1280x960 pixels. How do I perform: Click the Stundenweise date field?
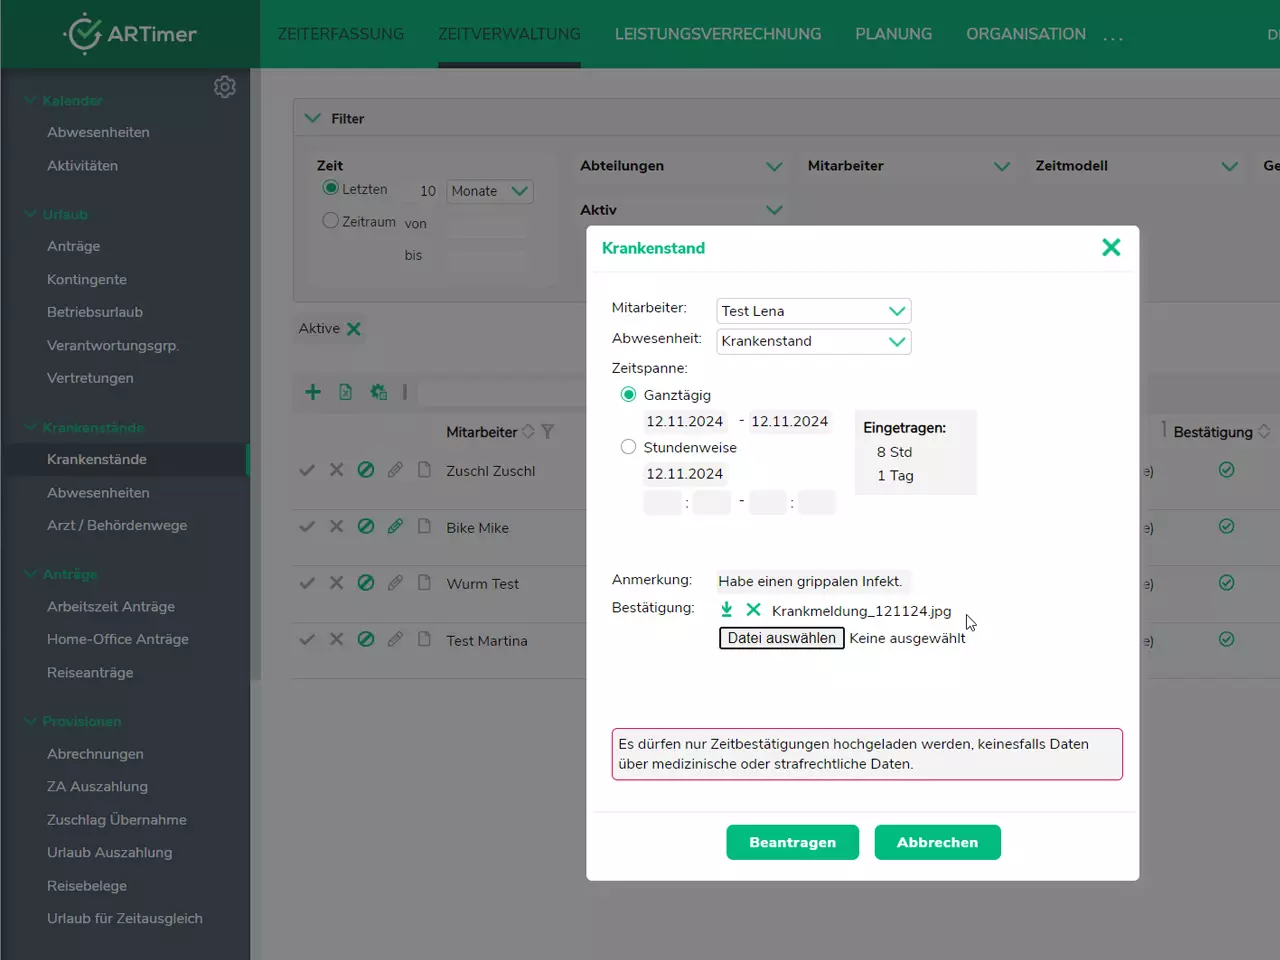[x=684, y=473]
